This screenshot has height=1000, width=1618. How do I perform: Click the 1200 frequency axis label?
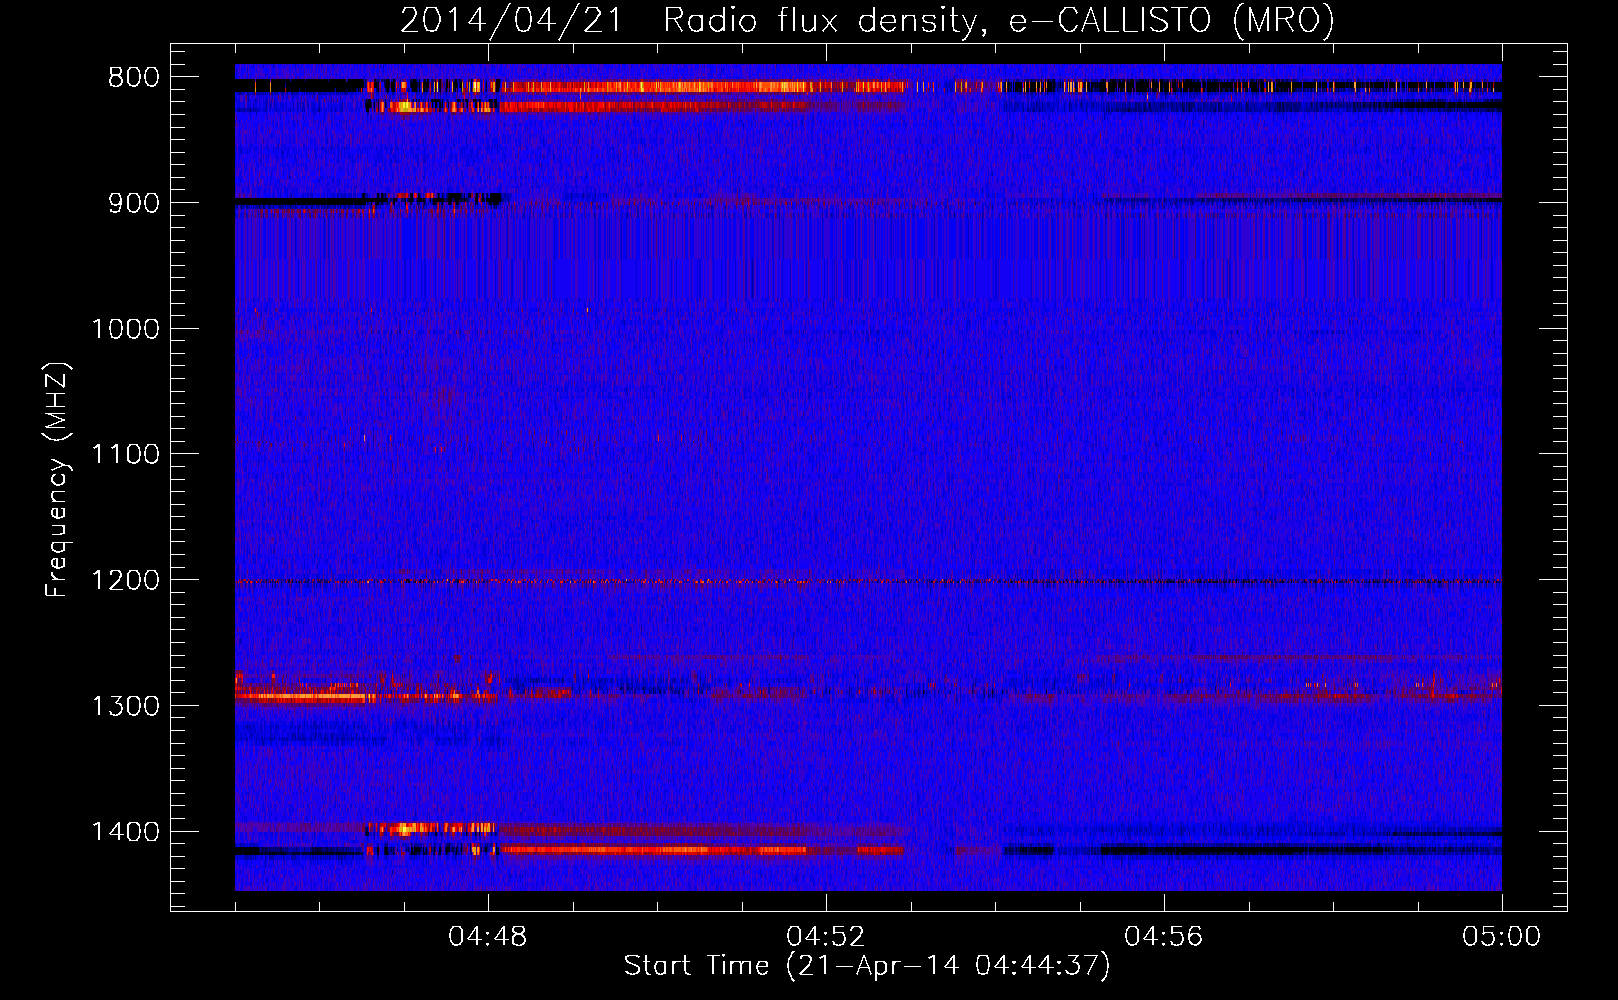pos(125,581)
